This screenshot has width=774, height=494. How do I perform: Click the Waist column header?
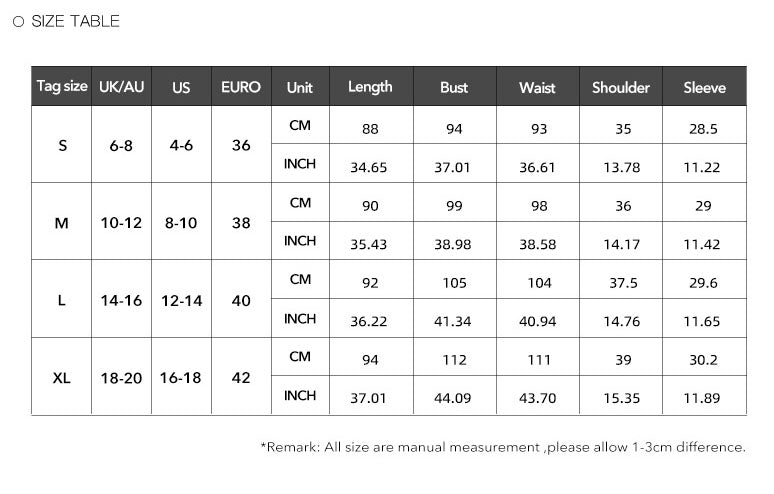click(x=538, y=86)
